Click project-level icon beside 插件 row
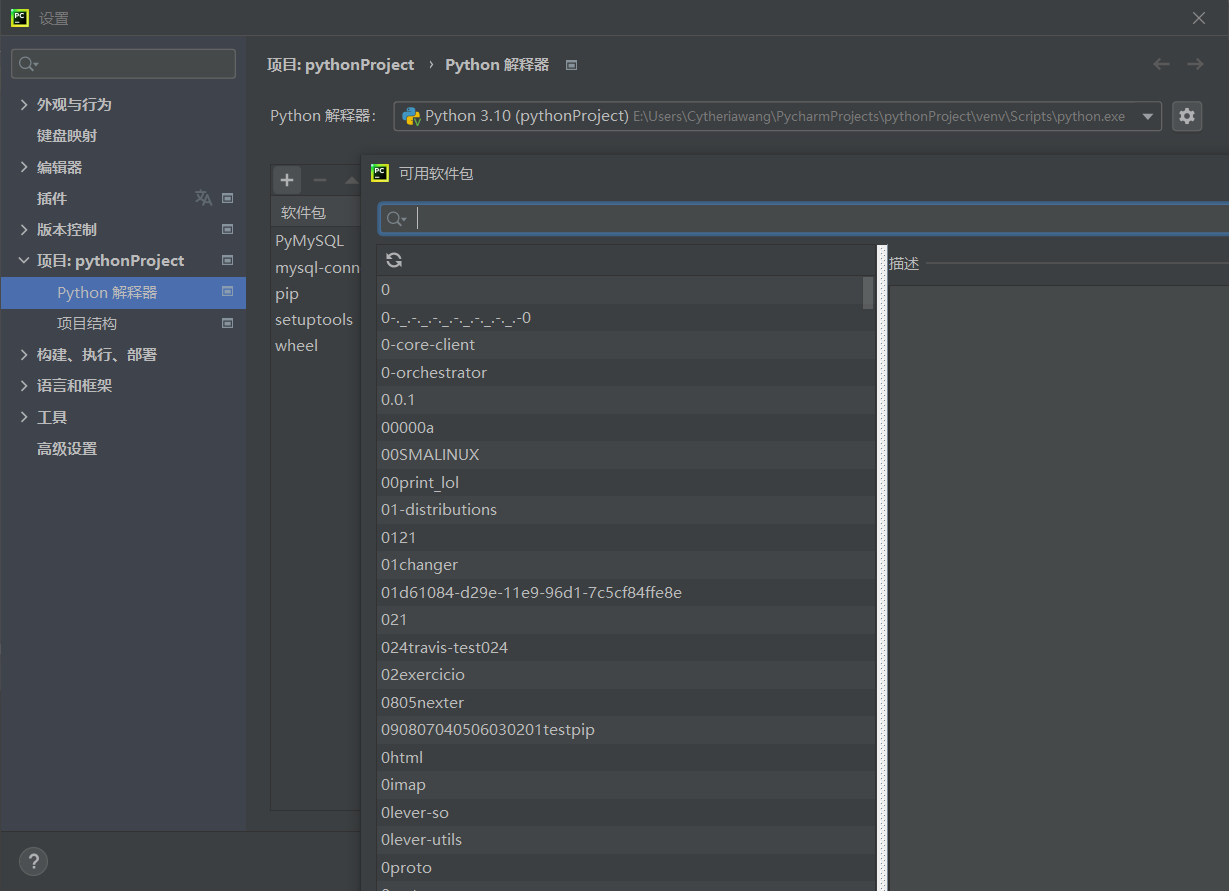The height and width of the screenshot is (891, 1229). [227, 198]
